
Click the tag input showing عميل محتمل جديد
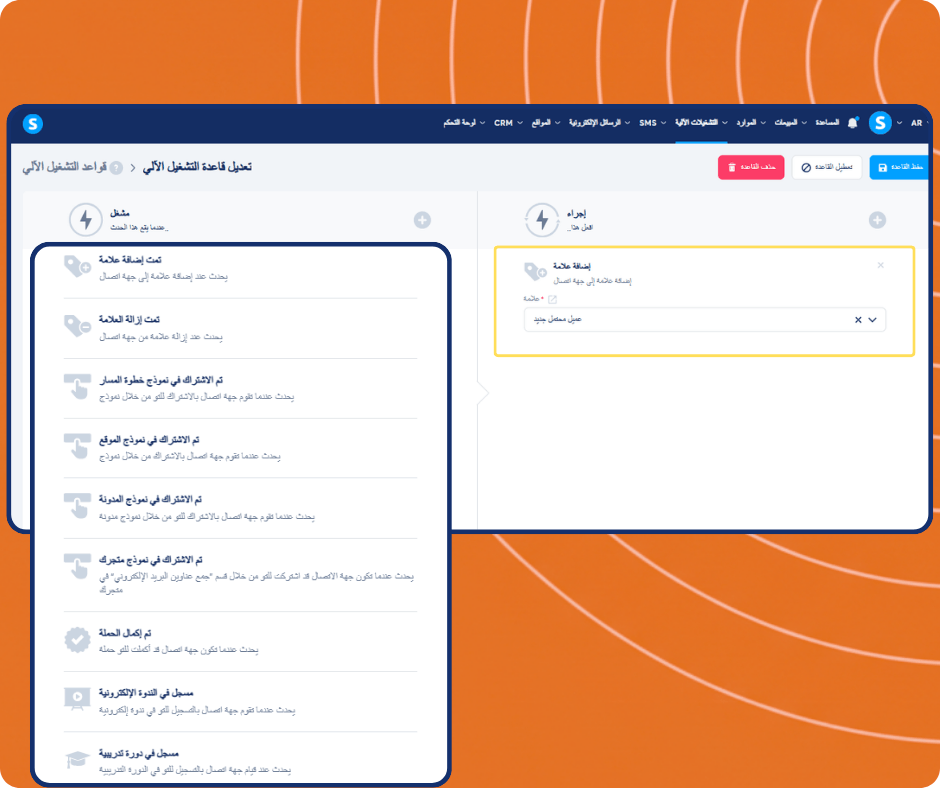[704, 320]
